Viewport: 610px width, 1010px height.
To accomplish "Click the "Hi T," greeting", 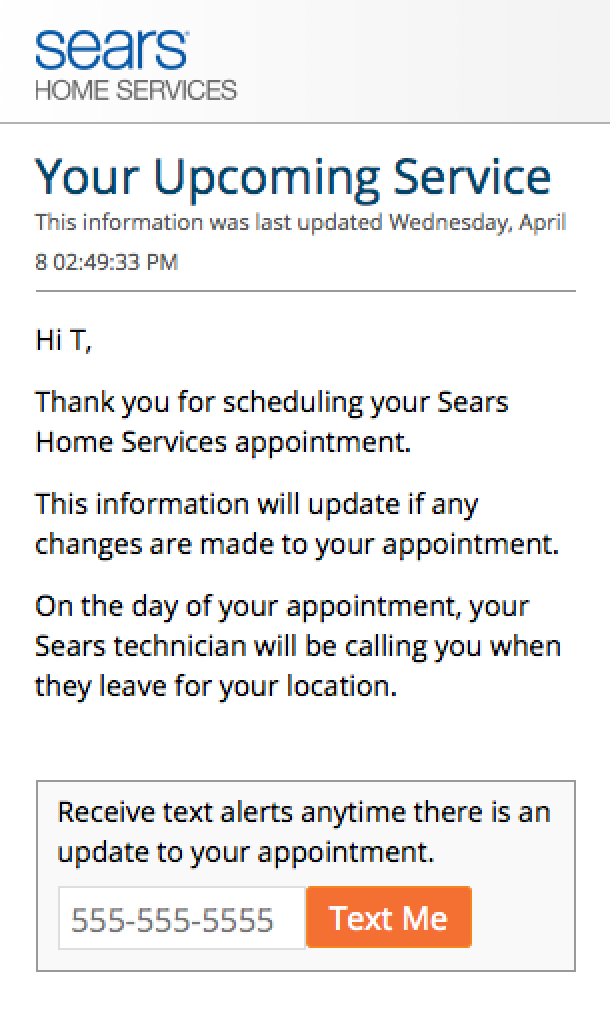I will [63, 341].
